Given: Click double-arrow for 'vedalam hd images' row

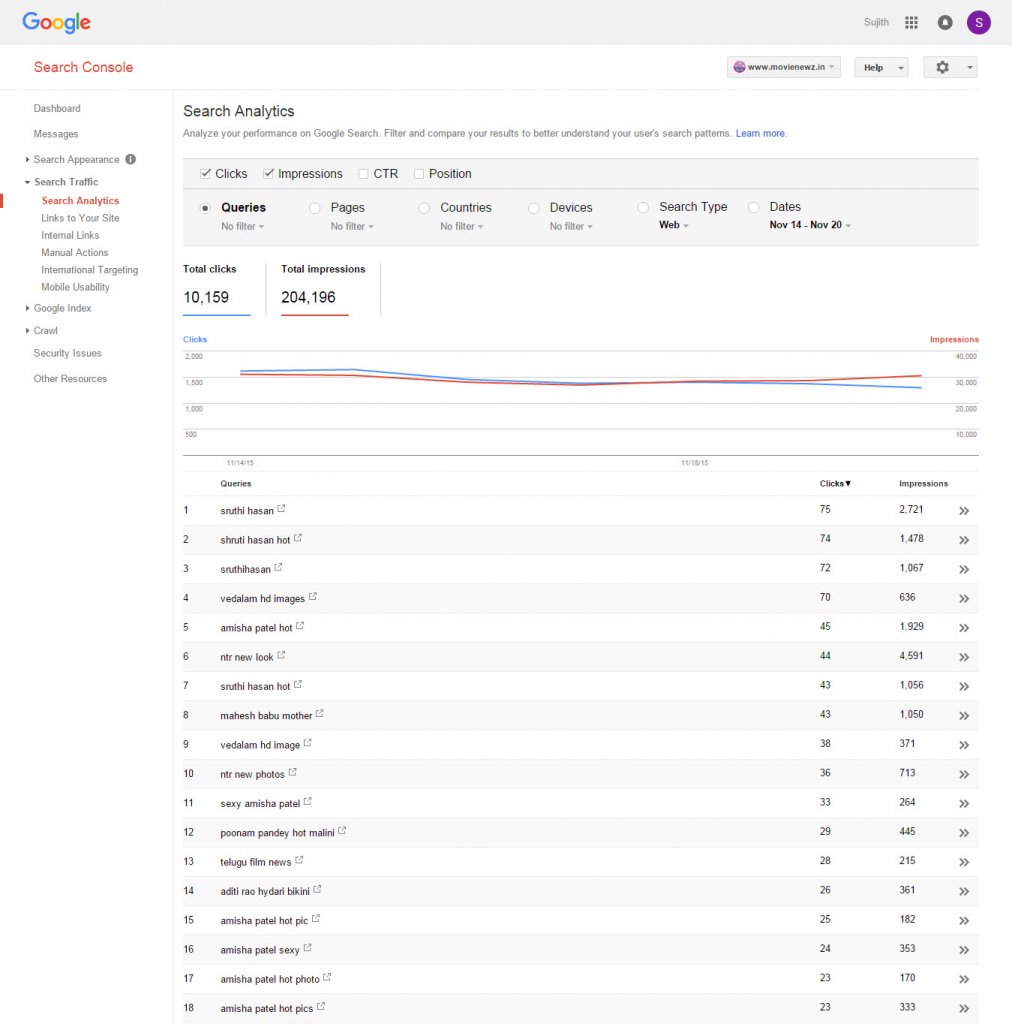Looking at the screenshot, I should click(x=964, y=599).
